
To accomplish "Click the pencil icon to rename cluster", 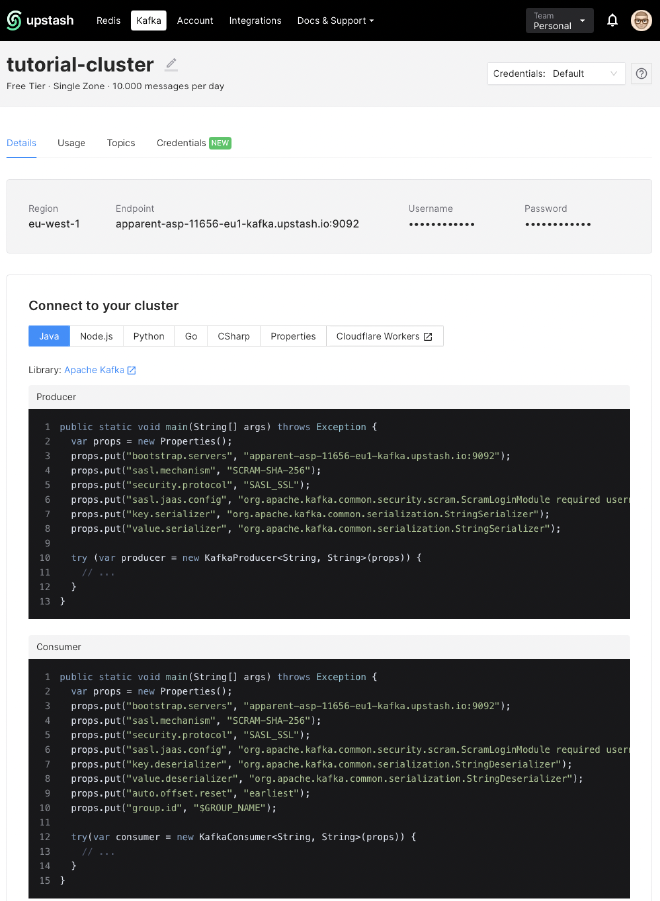I will tap(171, 65).
